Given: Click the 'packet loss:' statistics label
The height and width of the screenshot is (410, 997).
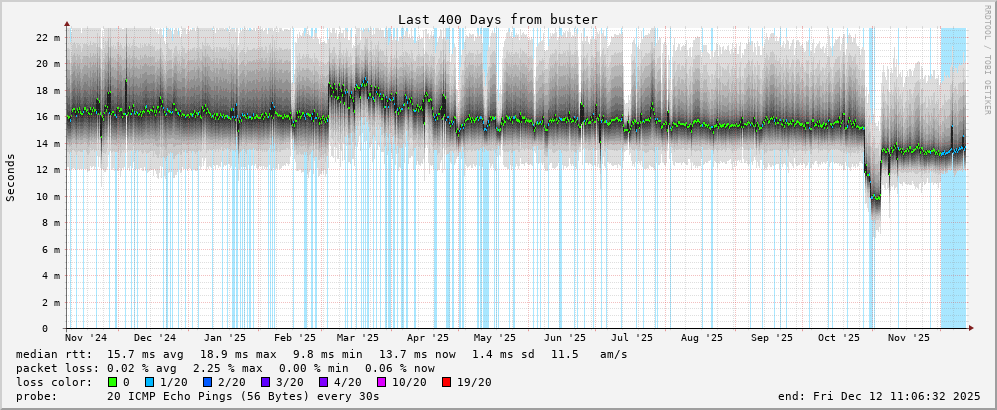Looking at the screenshot, I should click(58, 368).
